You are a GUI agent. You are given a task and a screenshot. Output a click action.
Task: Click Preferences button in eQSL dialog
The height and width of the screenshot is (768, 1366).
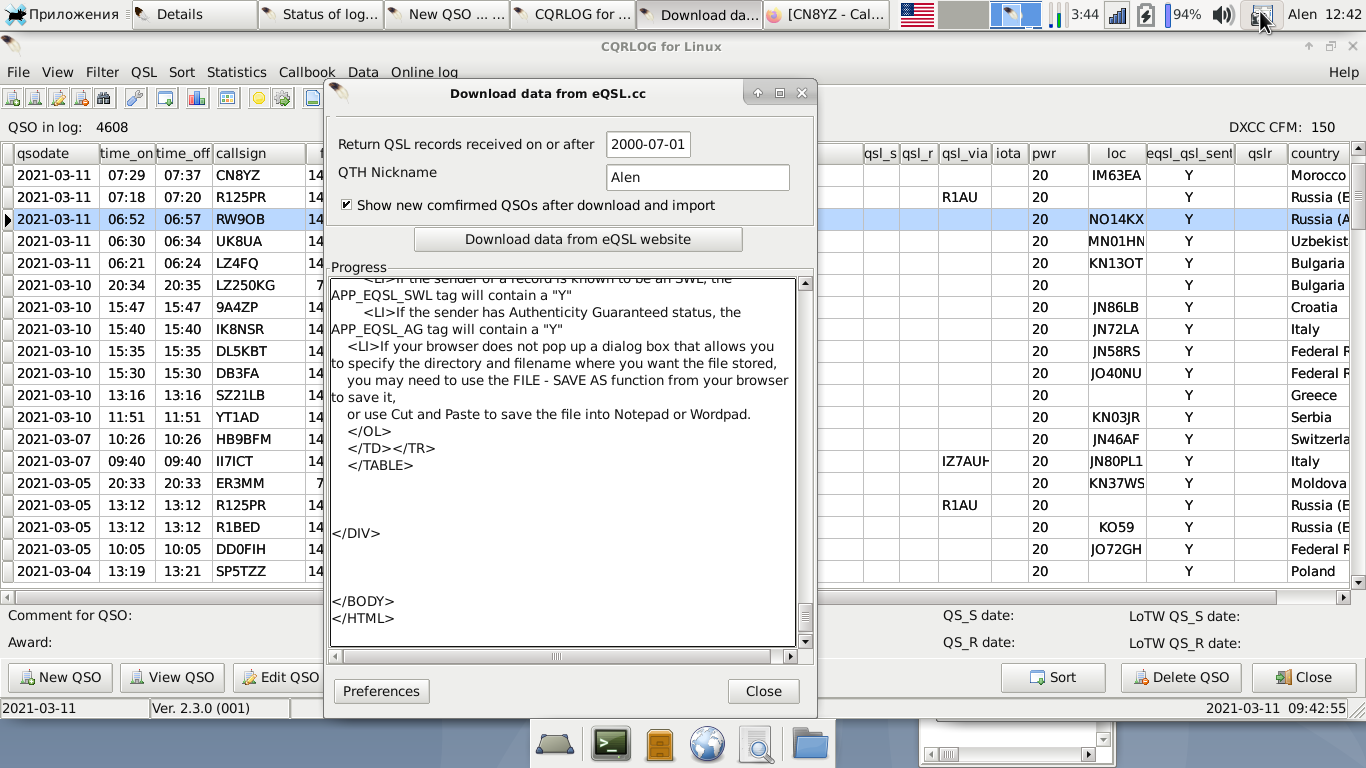(381, 691)
